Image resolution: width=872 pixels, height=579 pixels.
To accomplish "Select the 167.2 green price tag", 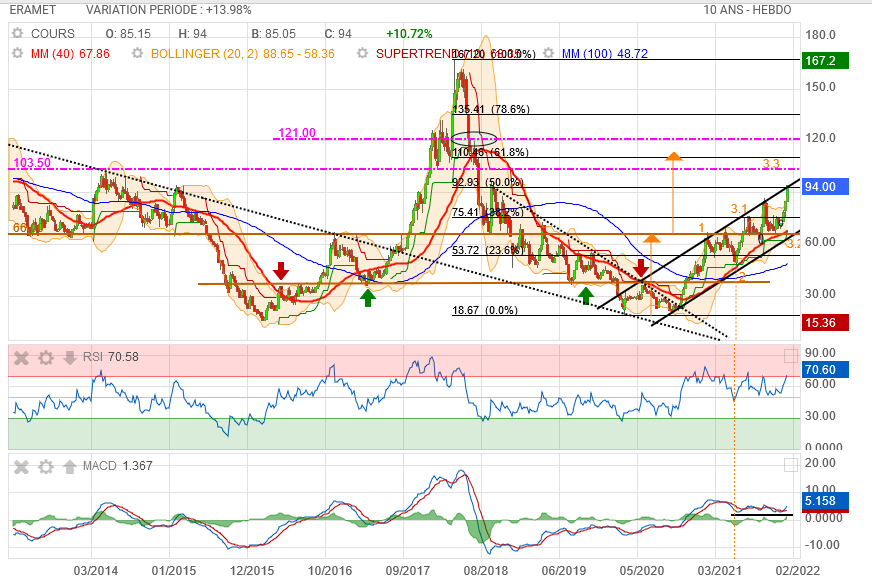I will [x=825, y=61].
